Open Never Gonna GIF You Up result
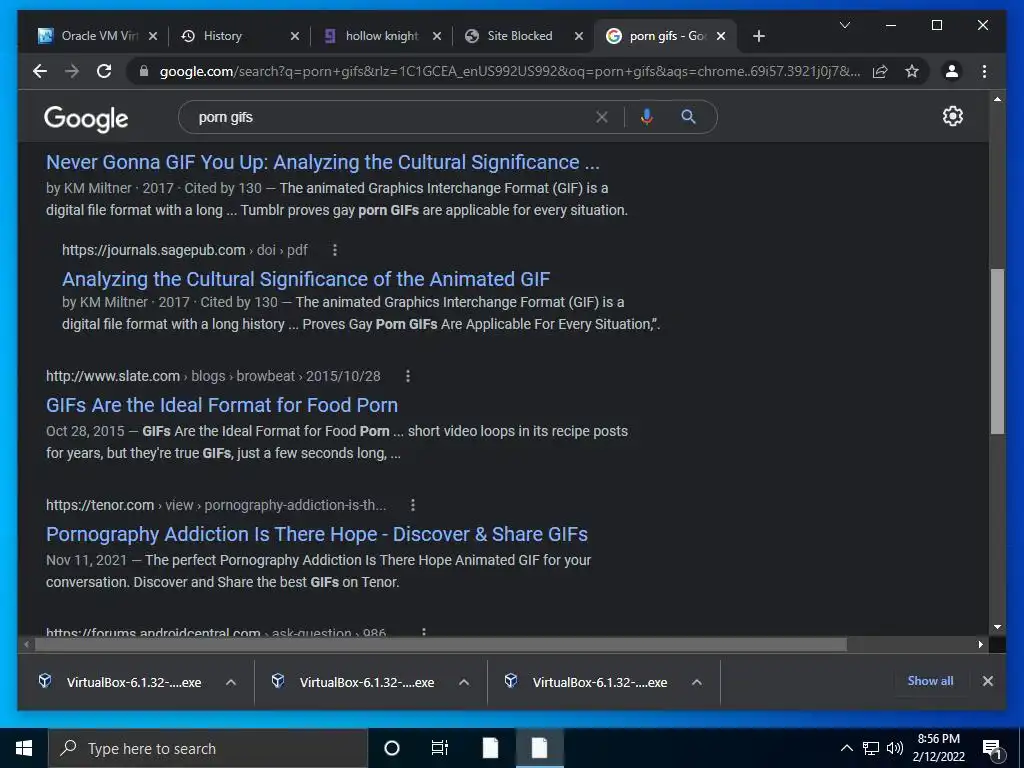The image size is (1024, 768). point(323,162)
